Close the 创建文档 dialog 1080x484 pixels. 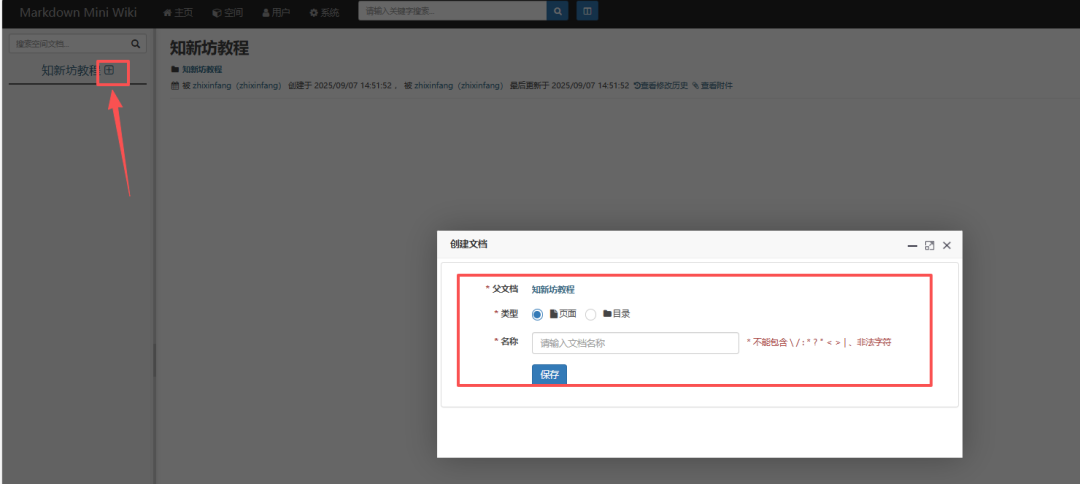coord(946,245)
